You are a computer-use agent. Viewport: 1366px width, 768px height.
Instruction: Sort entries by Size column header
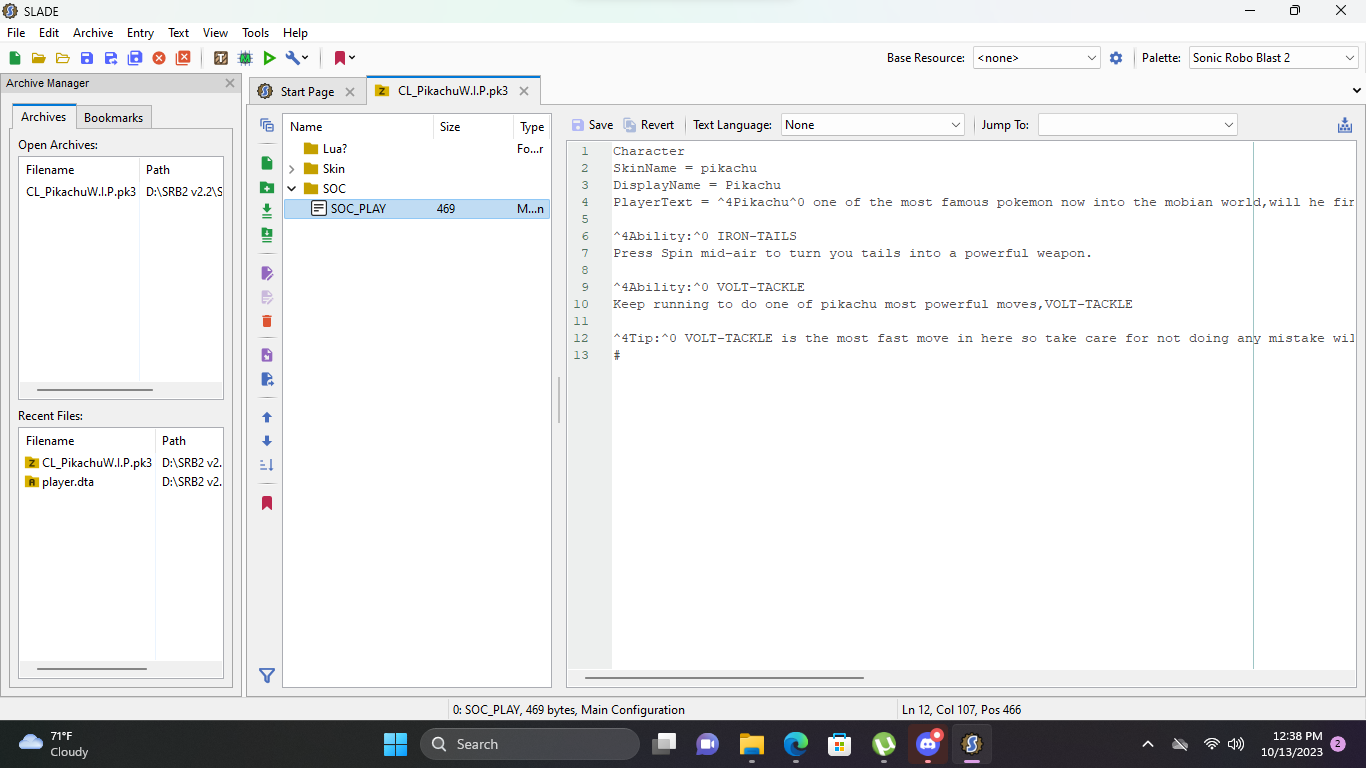[473, 127]
